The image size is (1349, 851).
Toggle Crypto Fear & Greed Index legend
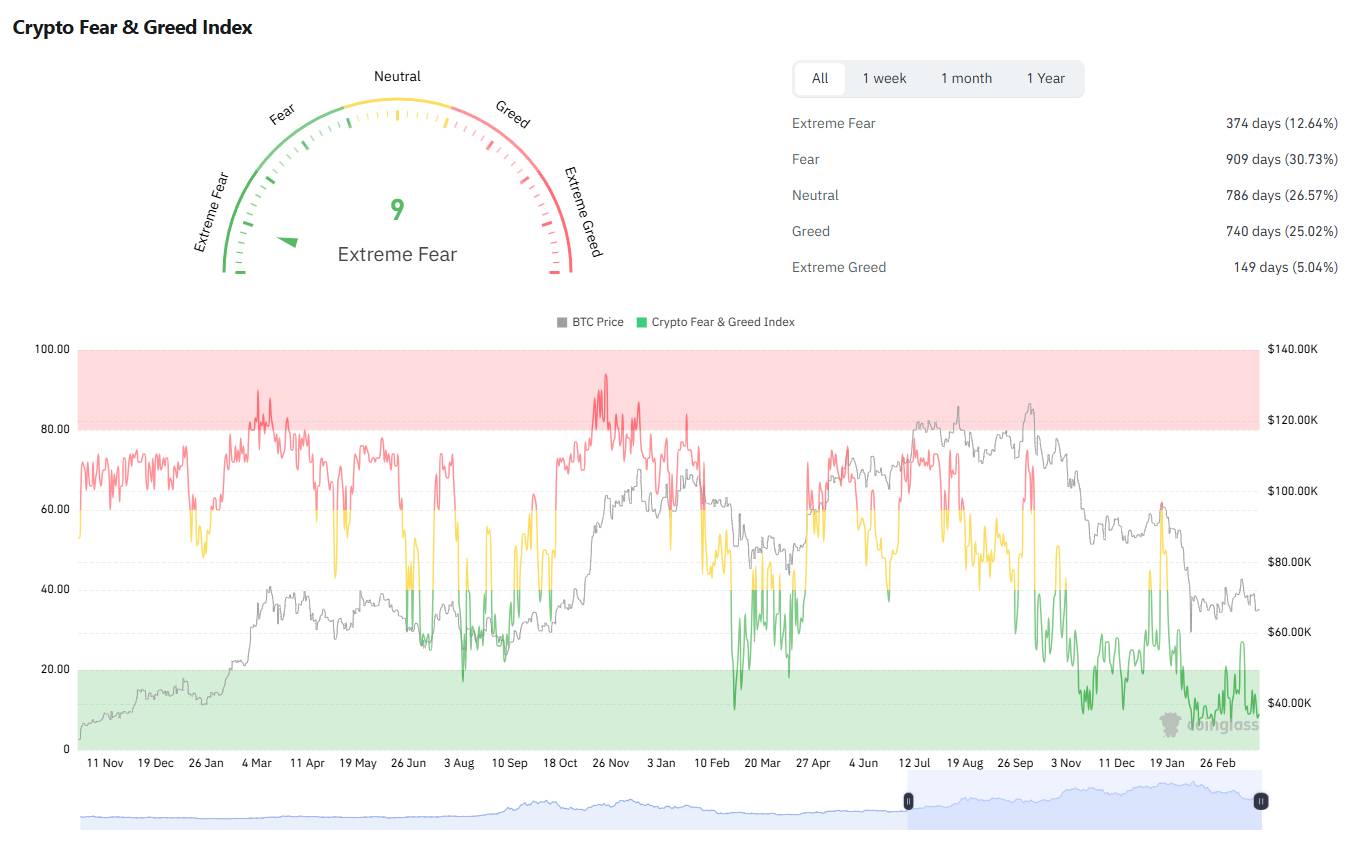[x=715, y=322]
